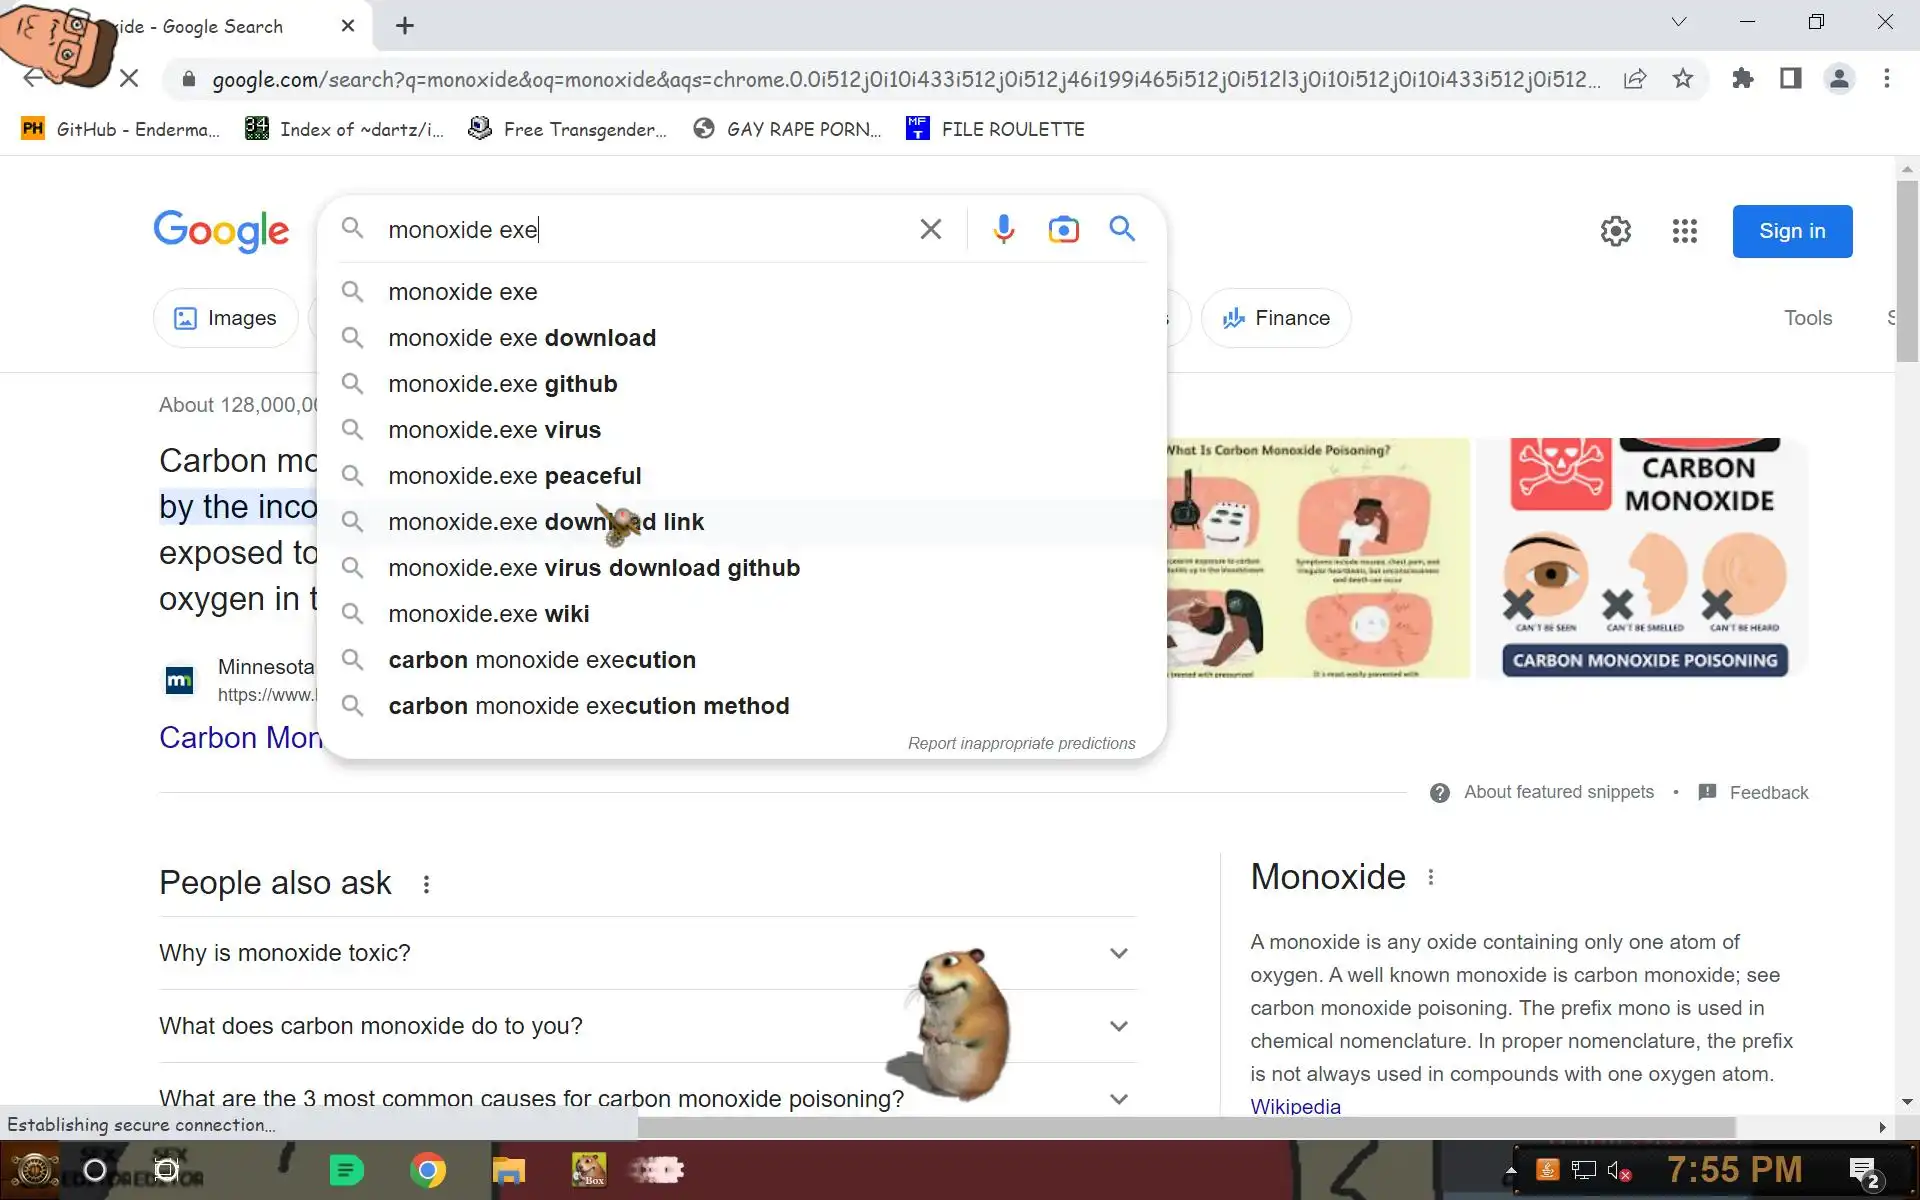Open Chrome extensions puzzle icon
Image resolution: width=1920 pixels, height=1200 pixels.
1743,79
